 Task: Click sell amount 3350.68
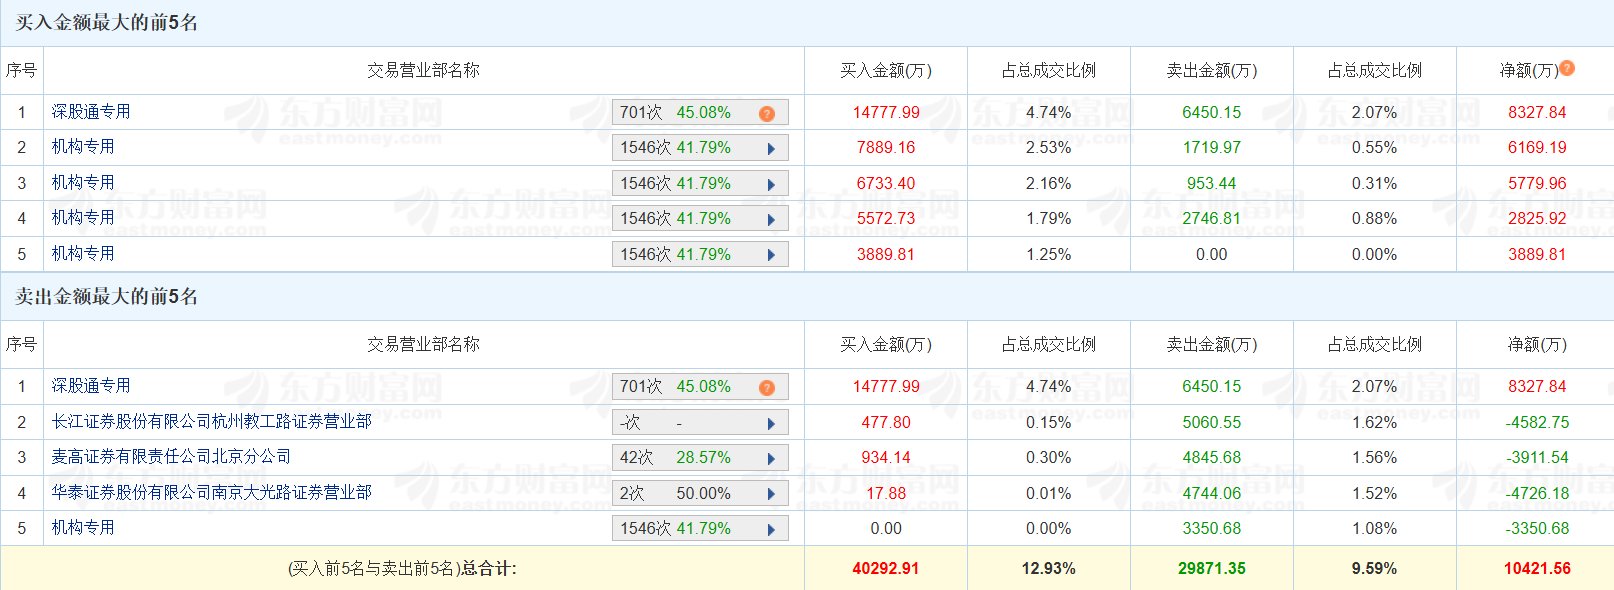[1212, 528]
